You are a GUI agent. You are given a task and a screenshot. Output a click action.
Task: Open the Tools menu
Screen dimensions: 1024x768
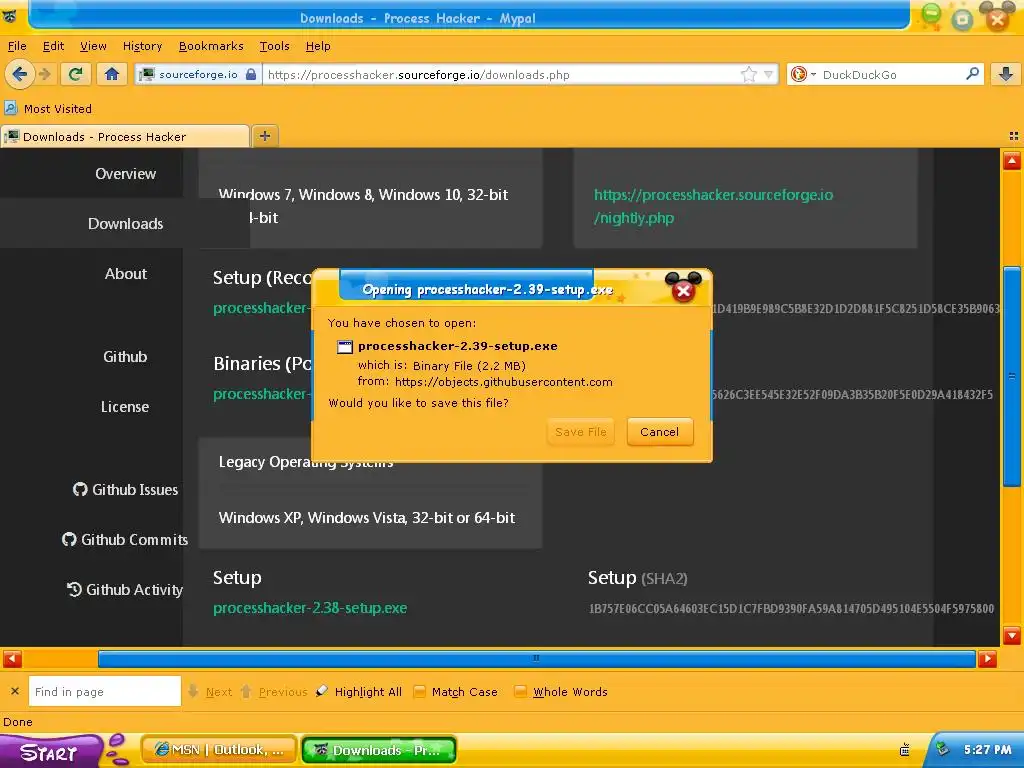click(x=274, y=46)
